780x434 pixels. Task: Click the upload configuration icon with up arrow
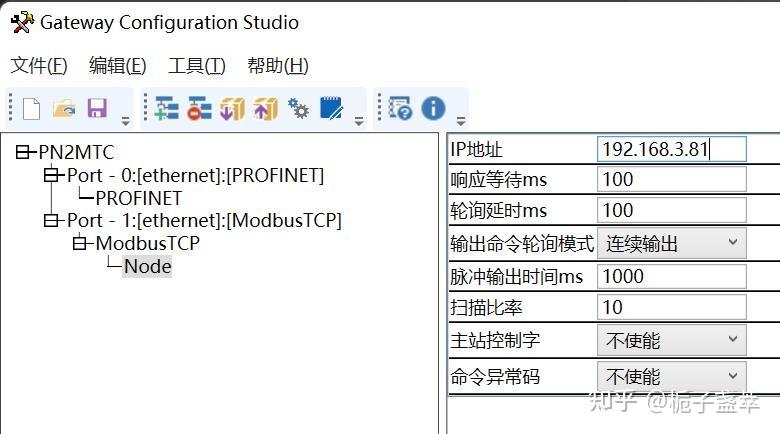[265, 108]
